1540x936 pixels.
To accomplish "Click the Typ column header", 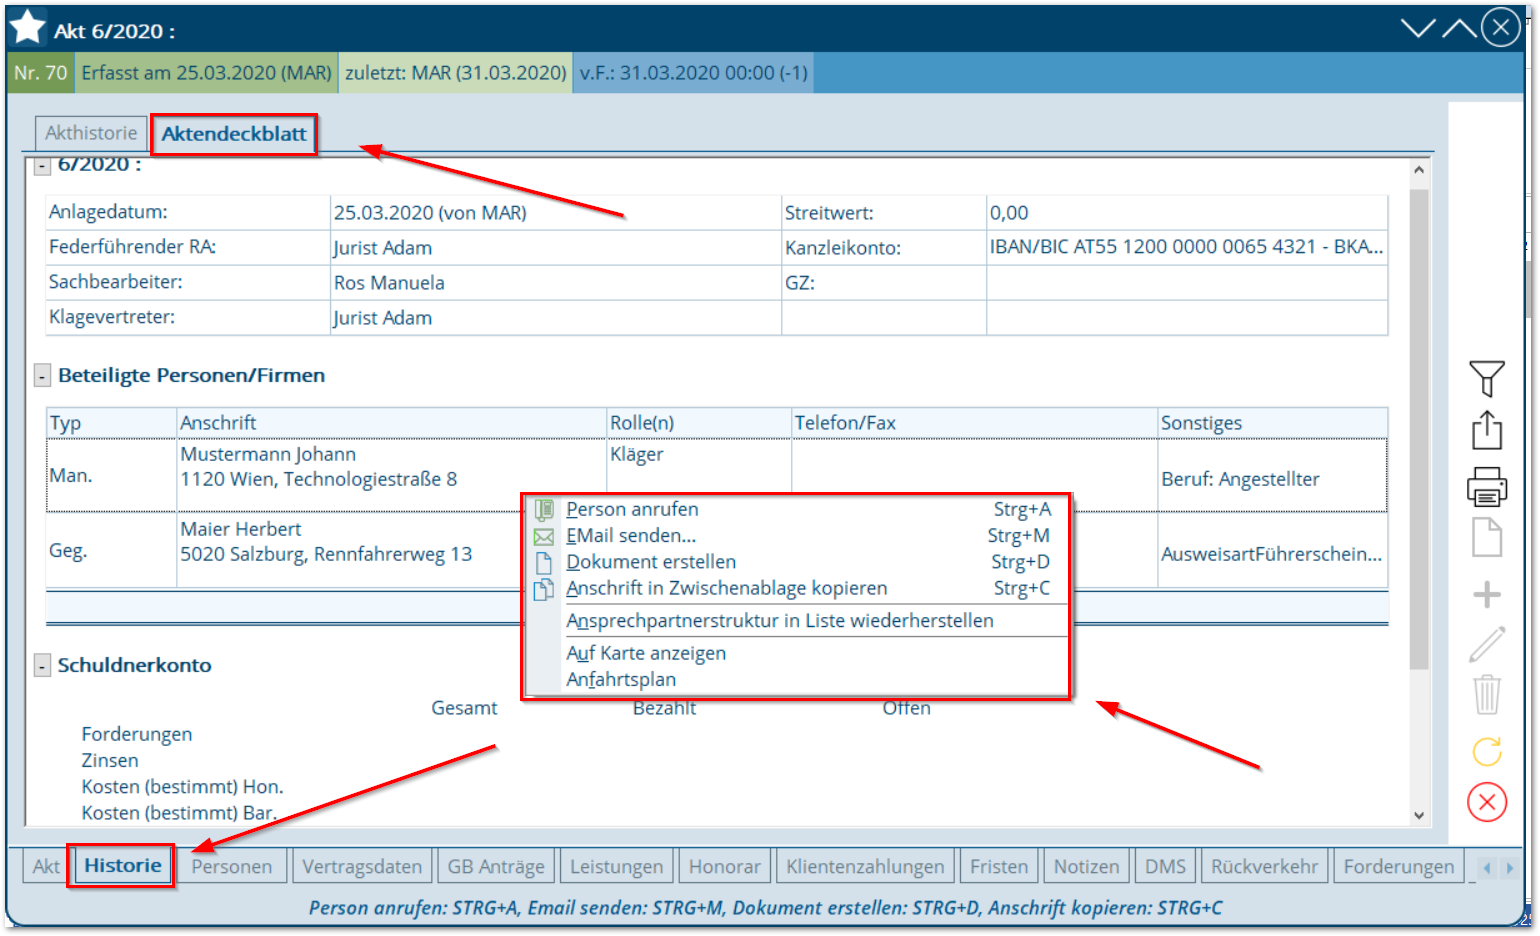I will (112, 423).
